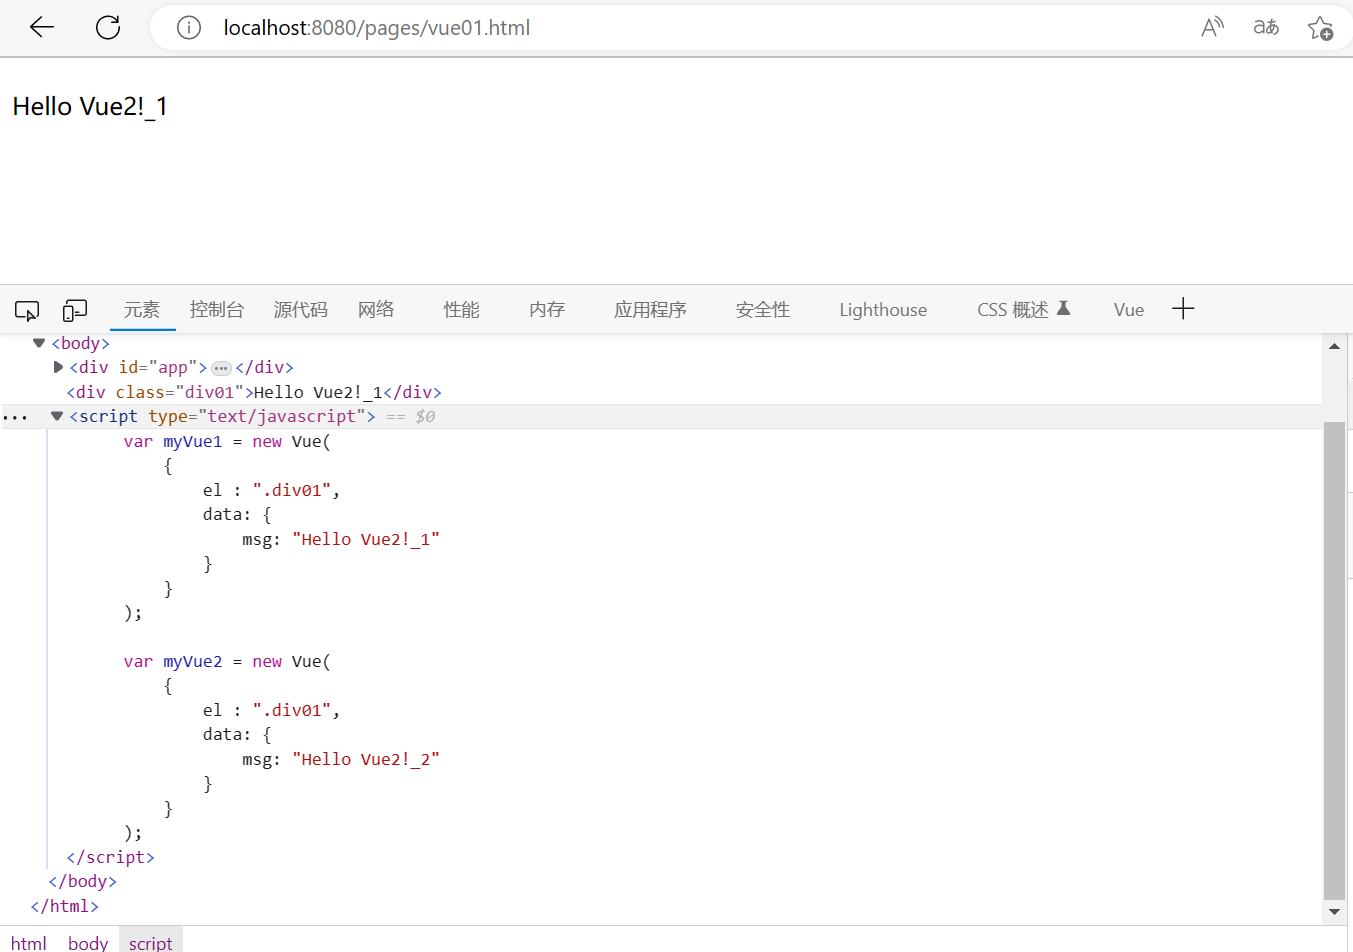Select html in the breadcrumb bar
Image resolution: width=1353 pixels, height=952 pixels.
point(29,941)
